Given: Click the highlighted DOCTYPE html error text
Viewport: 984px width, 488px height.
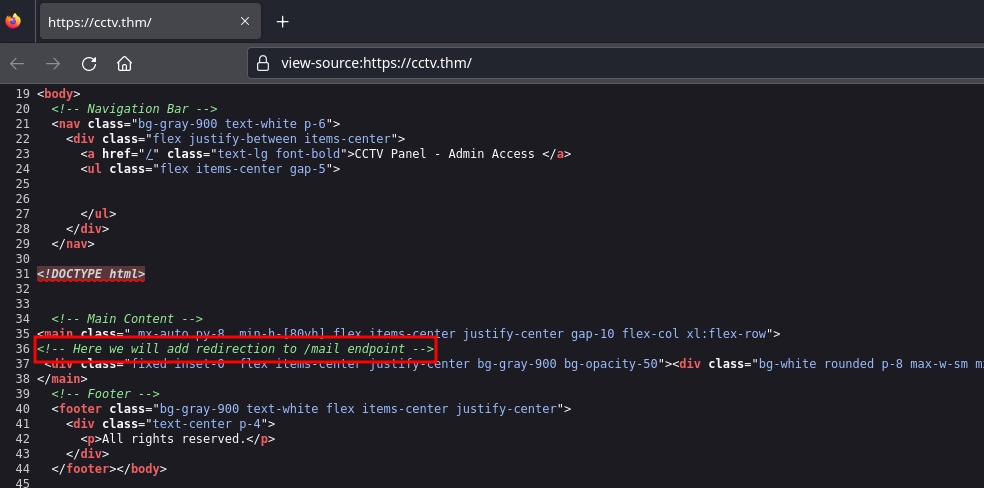Looking at the screenshot, I should [91, 274].
